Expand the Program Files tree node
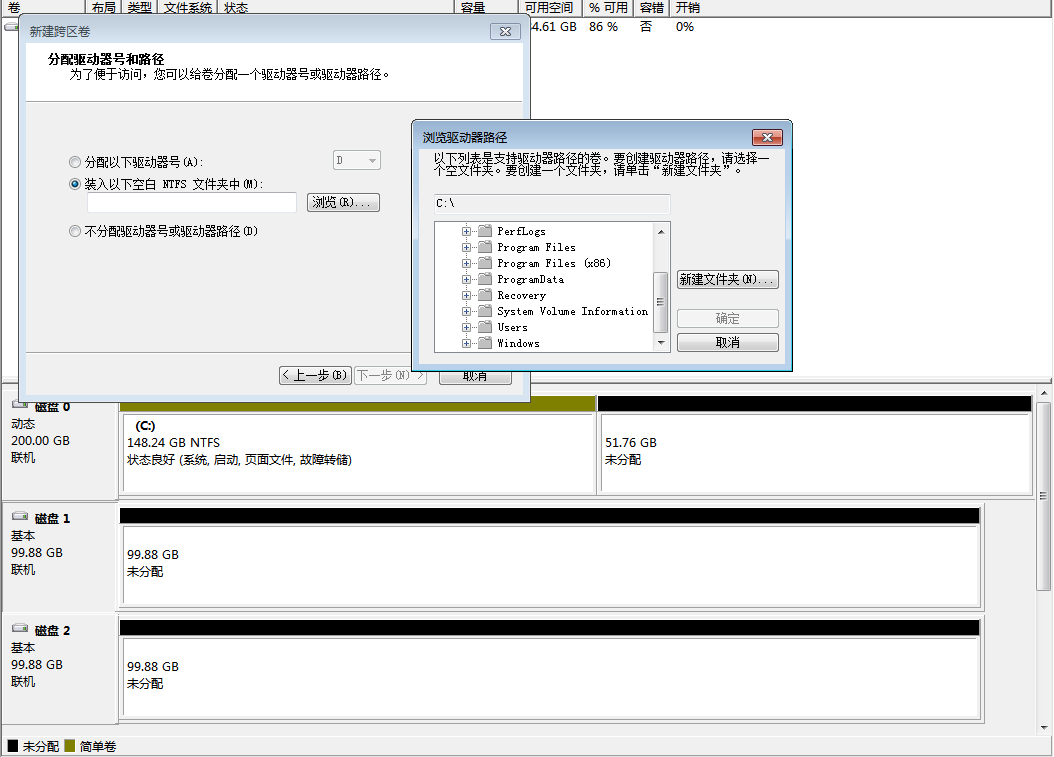The image size is (1054, 757). (x=466, y=247)
